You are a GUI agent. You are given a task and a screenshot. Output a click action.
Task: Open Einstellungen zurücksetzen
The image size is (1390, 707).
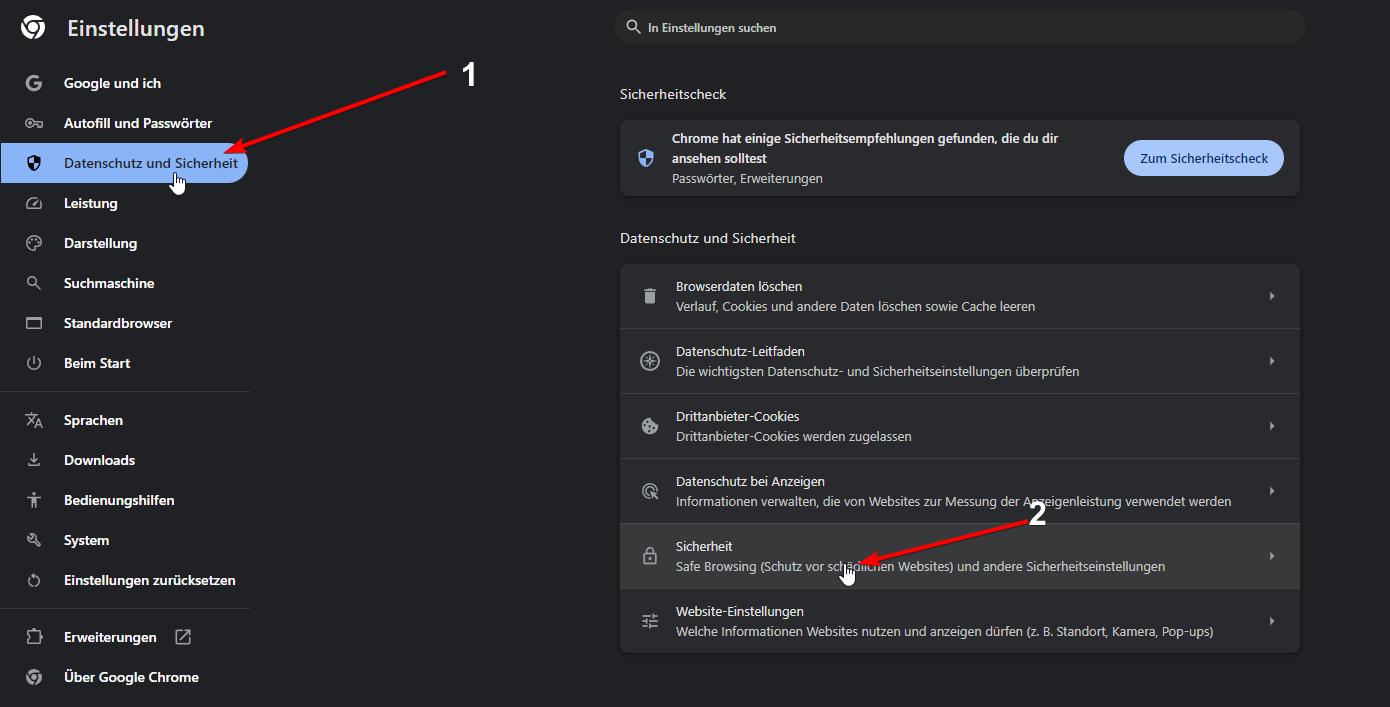149,579
